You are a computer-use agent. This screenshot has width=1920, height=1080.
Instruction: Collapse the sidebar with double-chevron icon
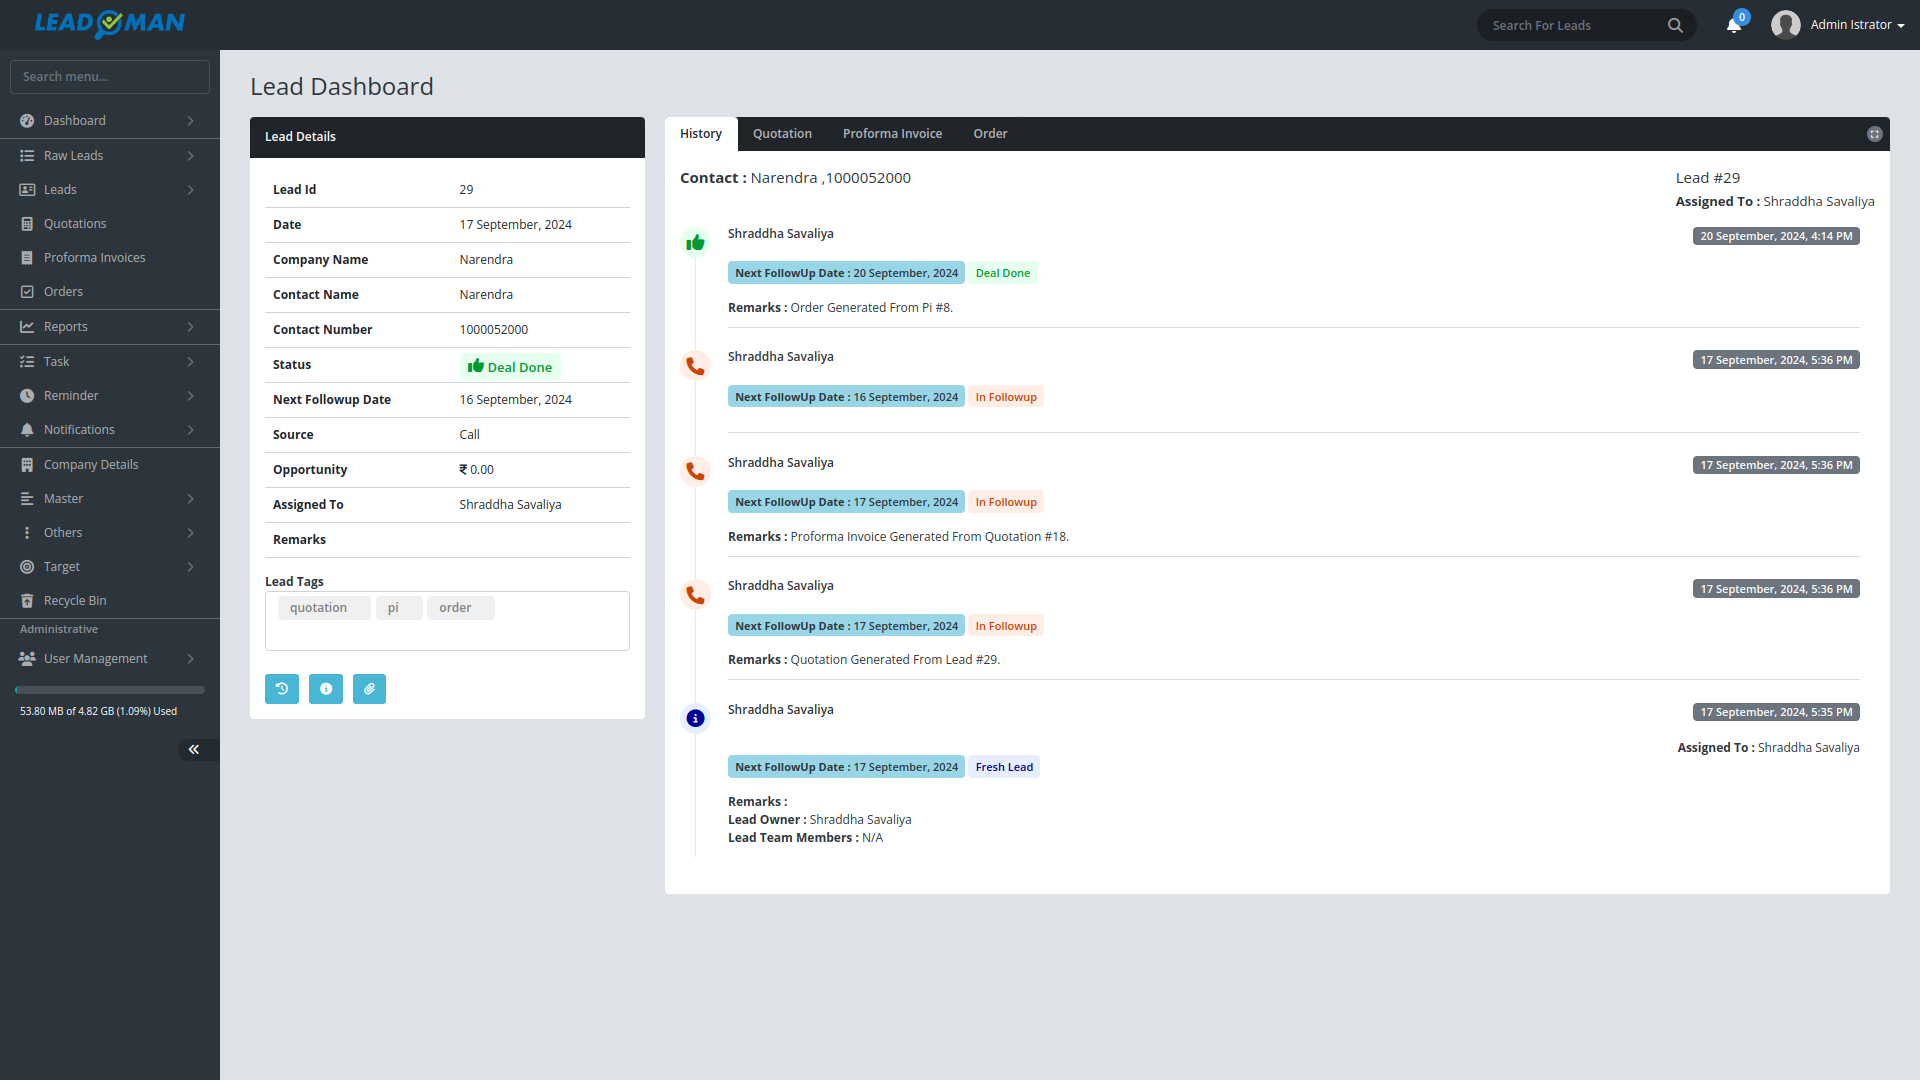194,749
